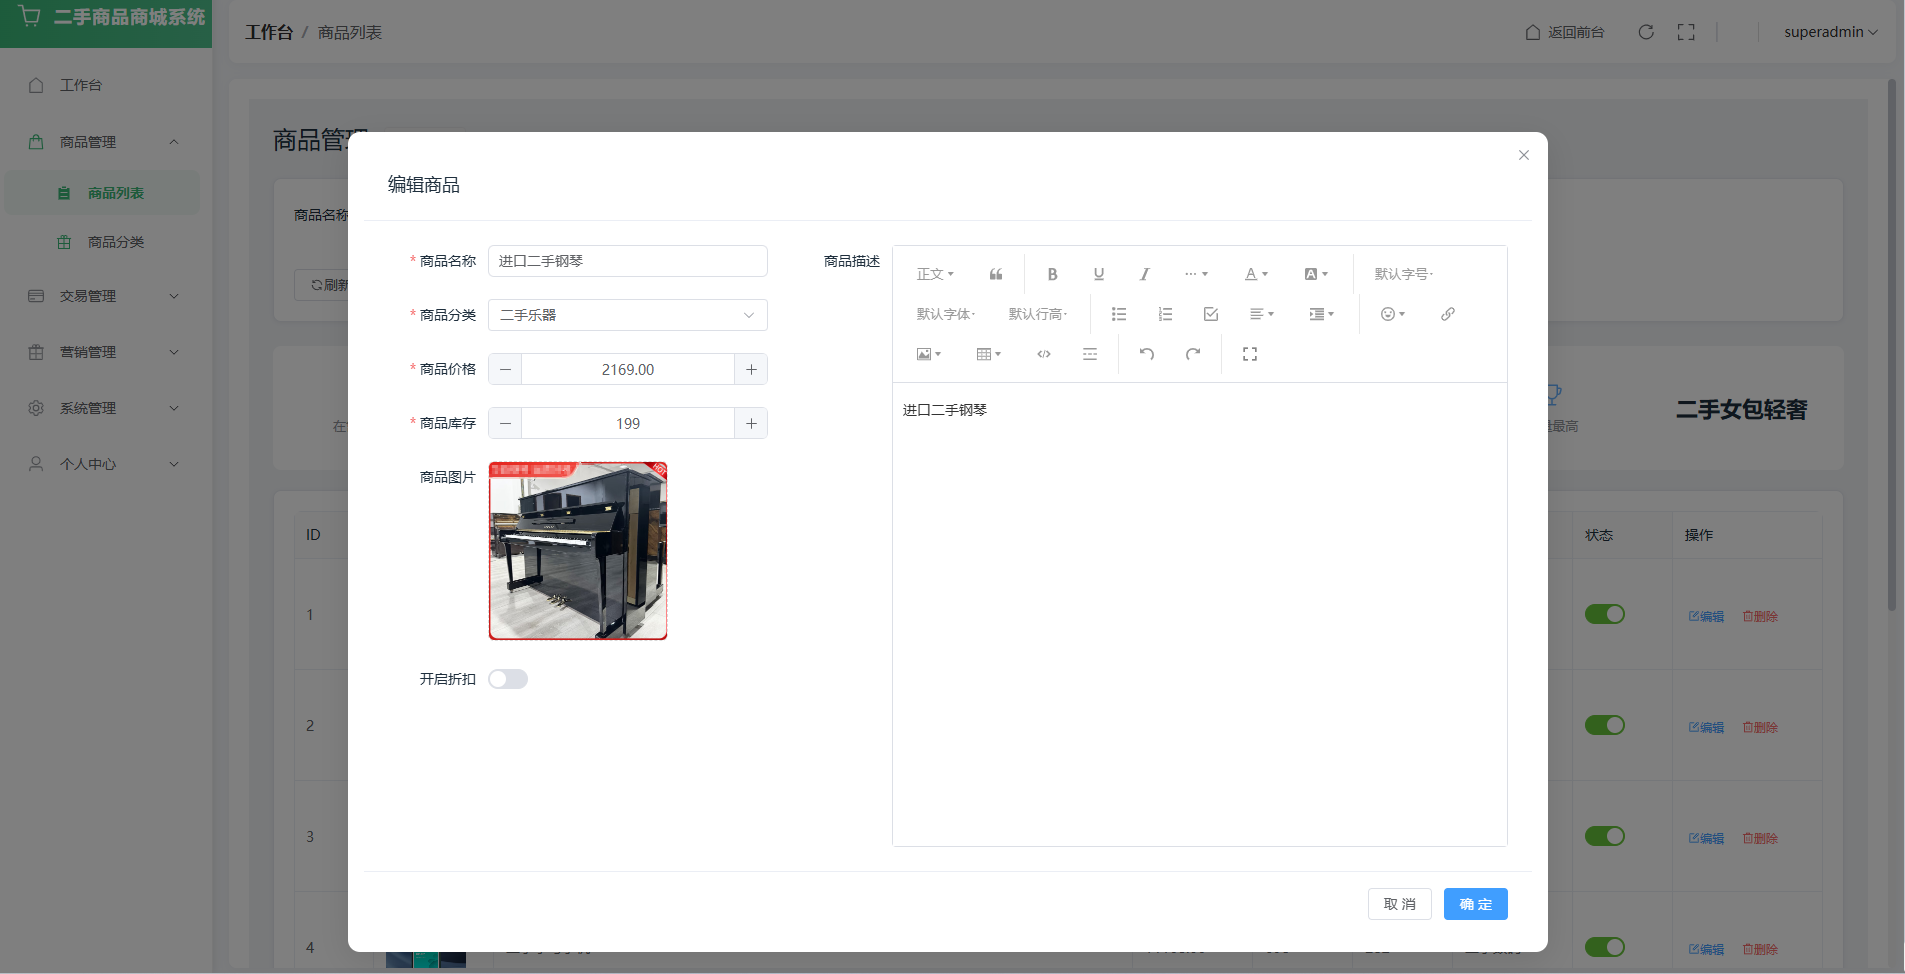Image resolution: width=1905 pixels, height=974 pixels.
Task: Apply underline formatting in editor
Action: (1098, 274)
